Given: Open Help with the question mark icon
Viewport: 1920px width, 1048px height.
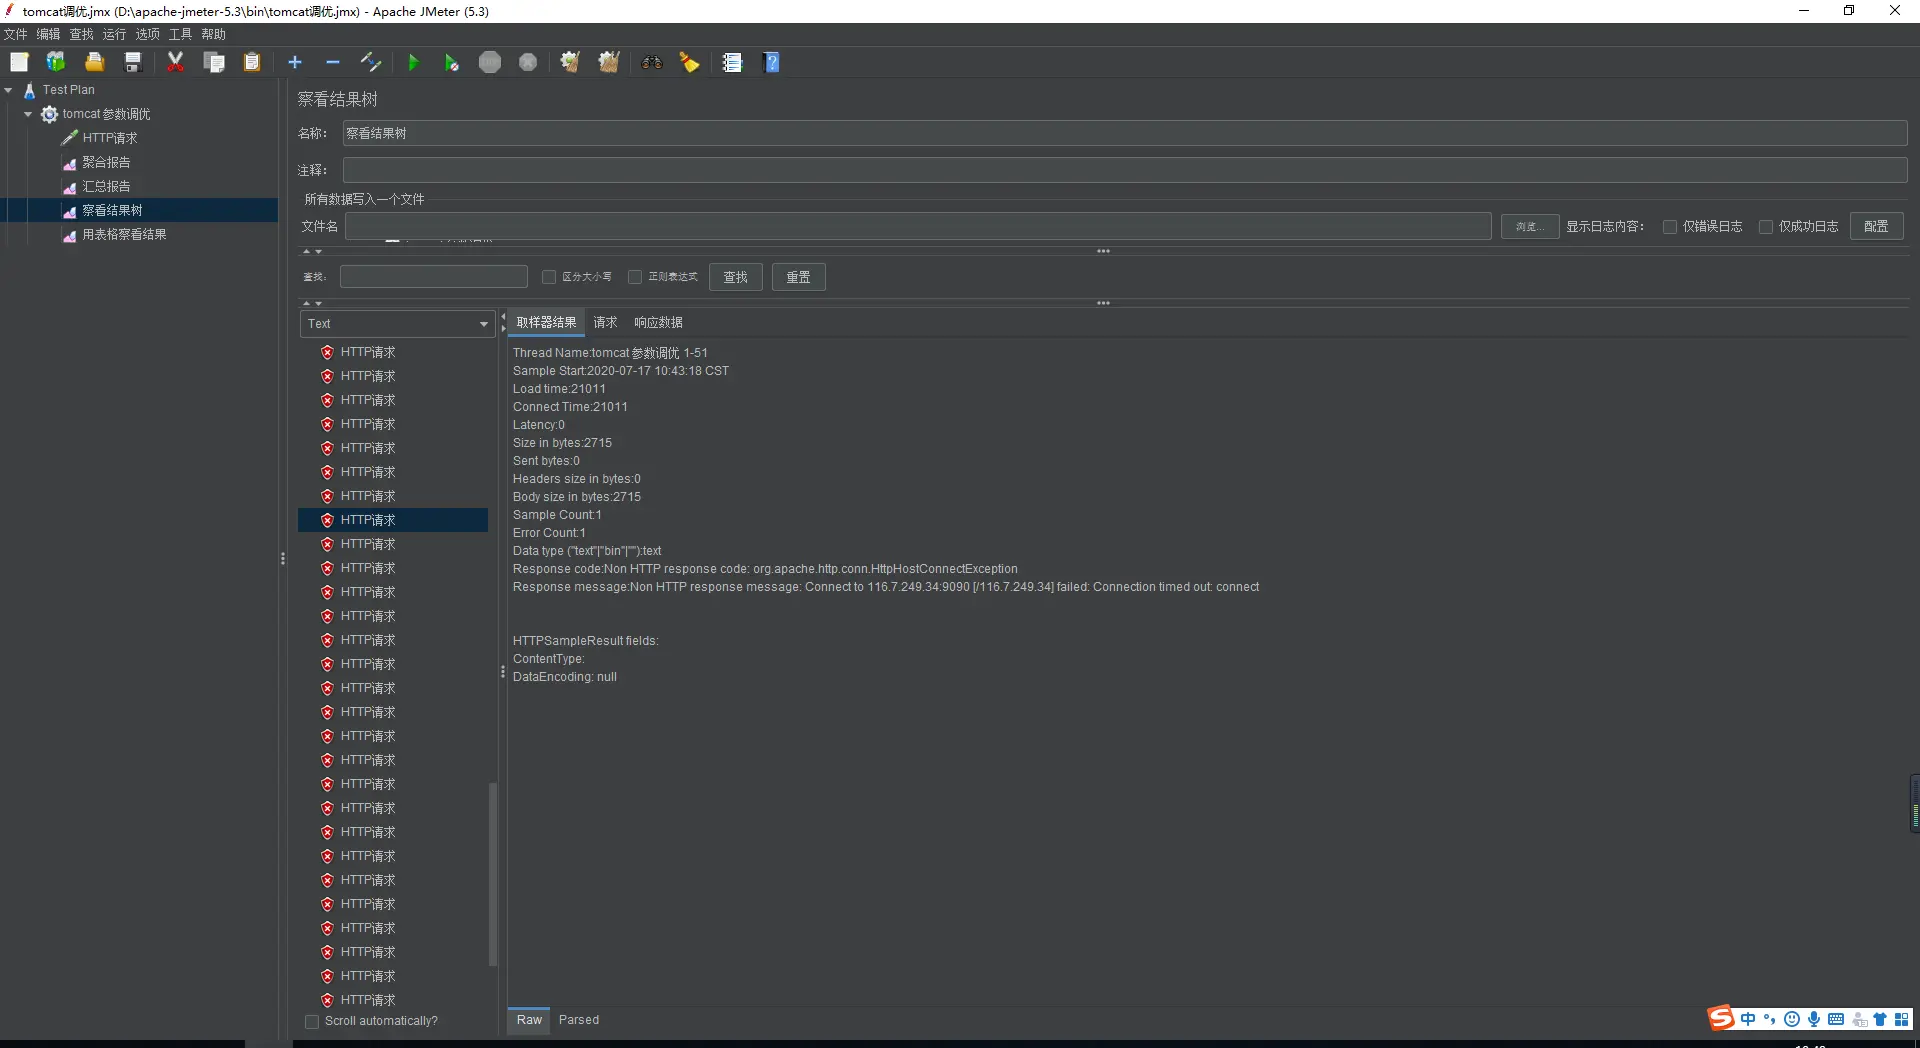Looking at the screenshot, I should (771, 62).
